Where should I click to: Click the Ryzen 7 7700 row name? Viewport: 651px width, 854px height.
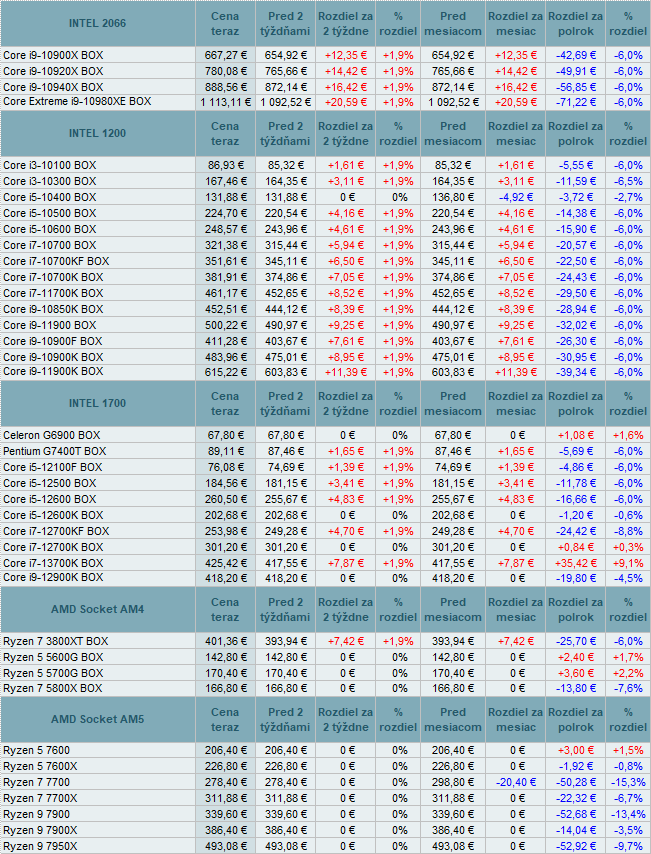[36, 783]
